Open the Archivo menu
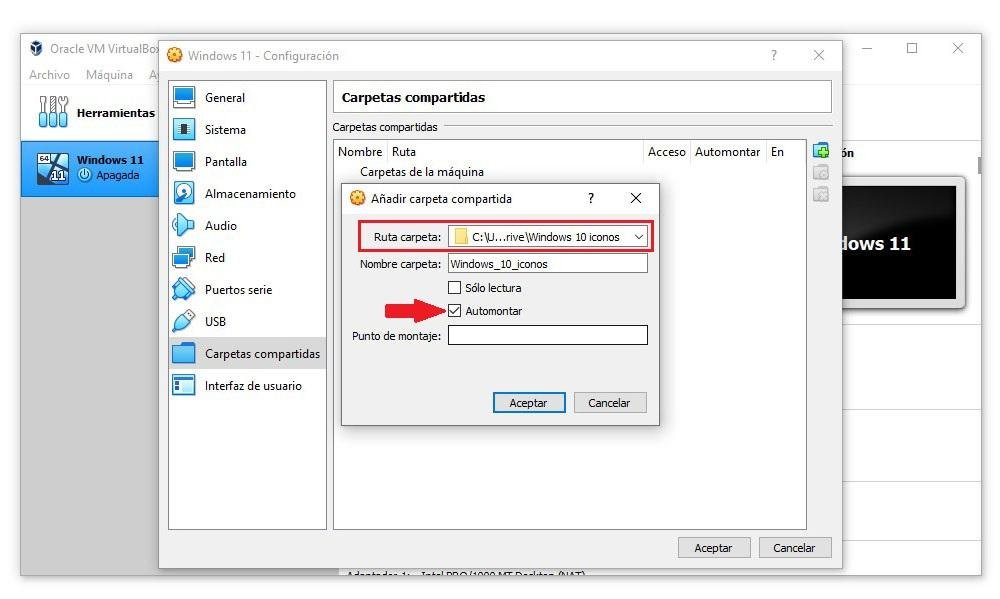Image resolution: width=1000 pixels, height=599 pixels. pos(49,75)
